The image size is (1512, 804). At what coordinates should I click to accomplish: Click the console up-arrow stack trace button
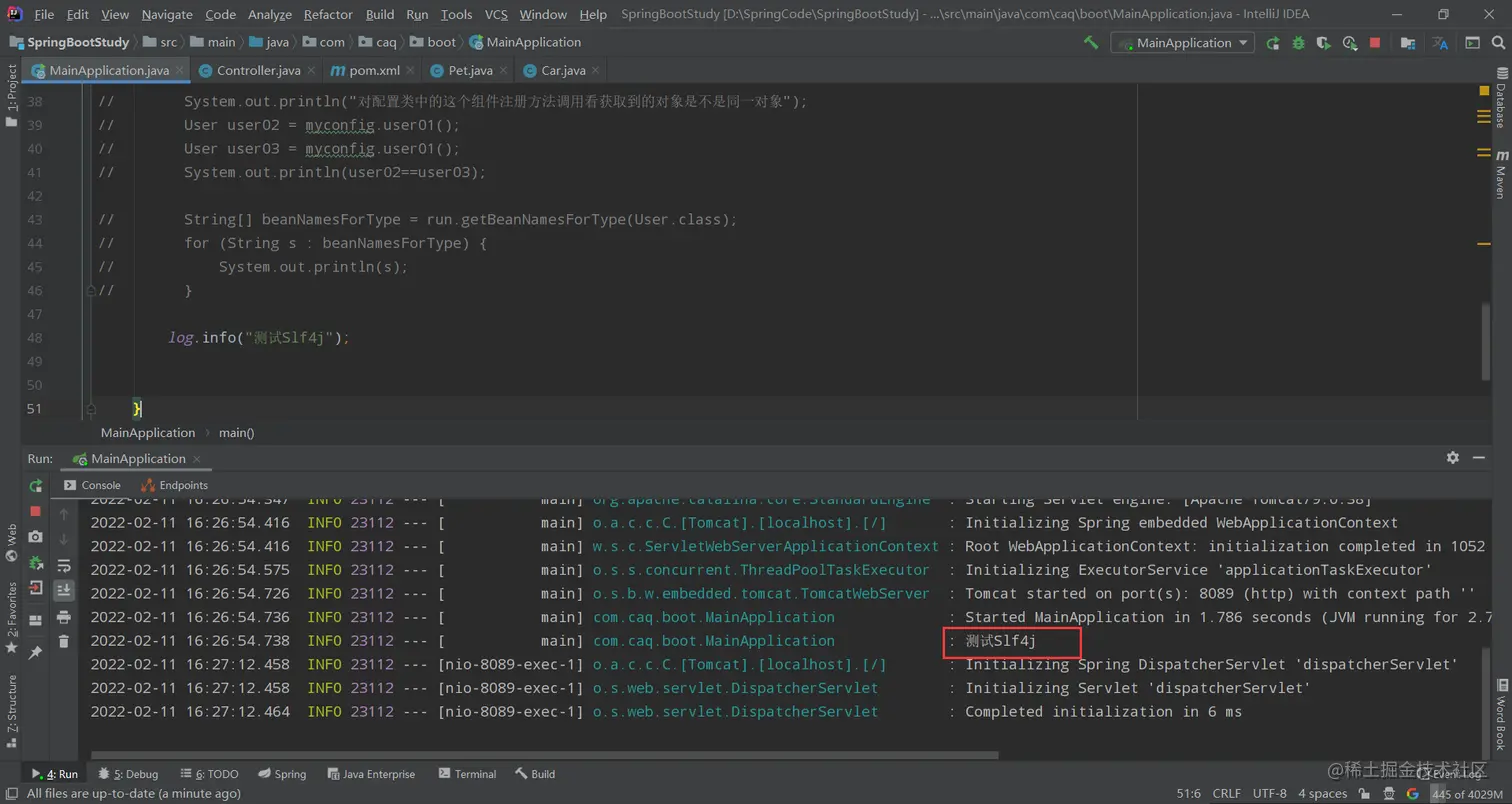pos(64,513)
